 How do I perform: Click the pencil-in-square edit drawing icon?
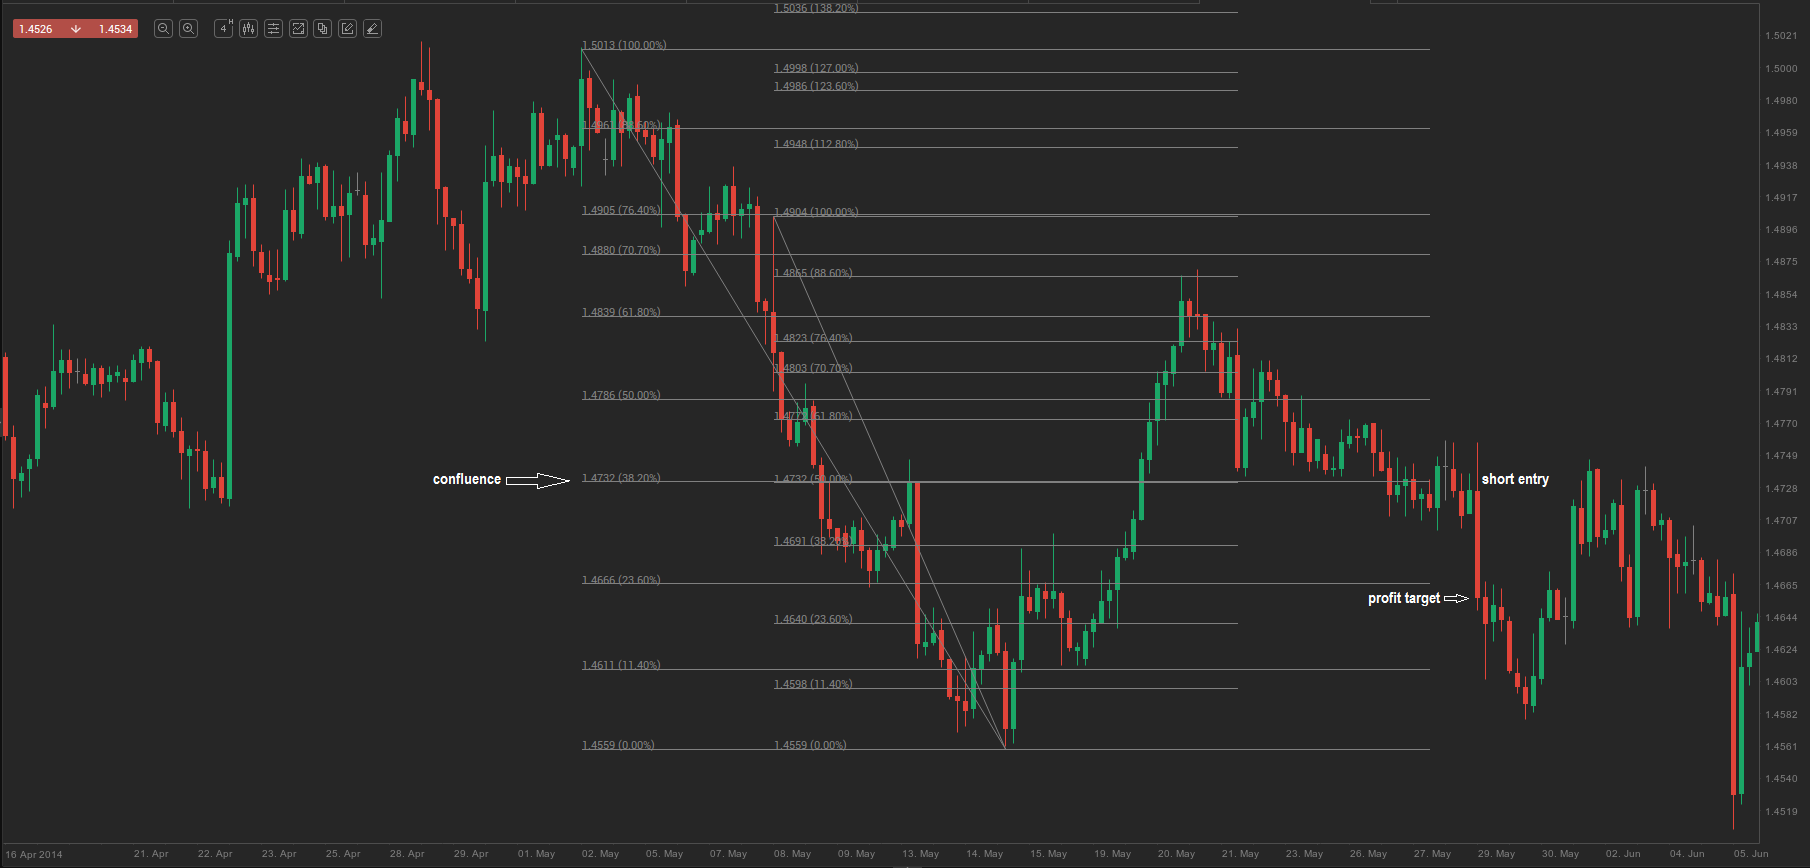click(x=347, y=29)
